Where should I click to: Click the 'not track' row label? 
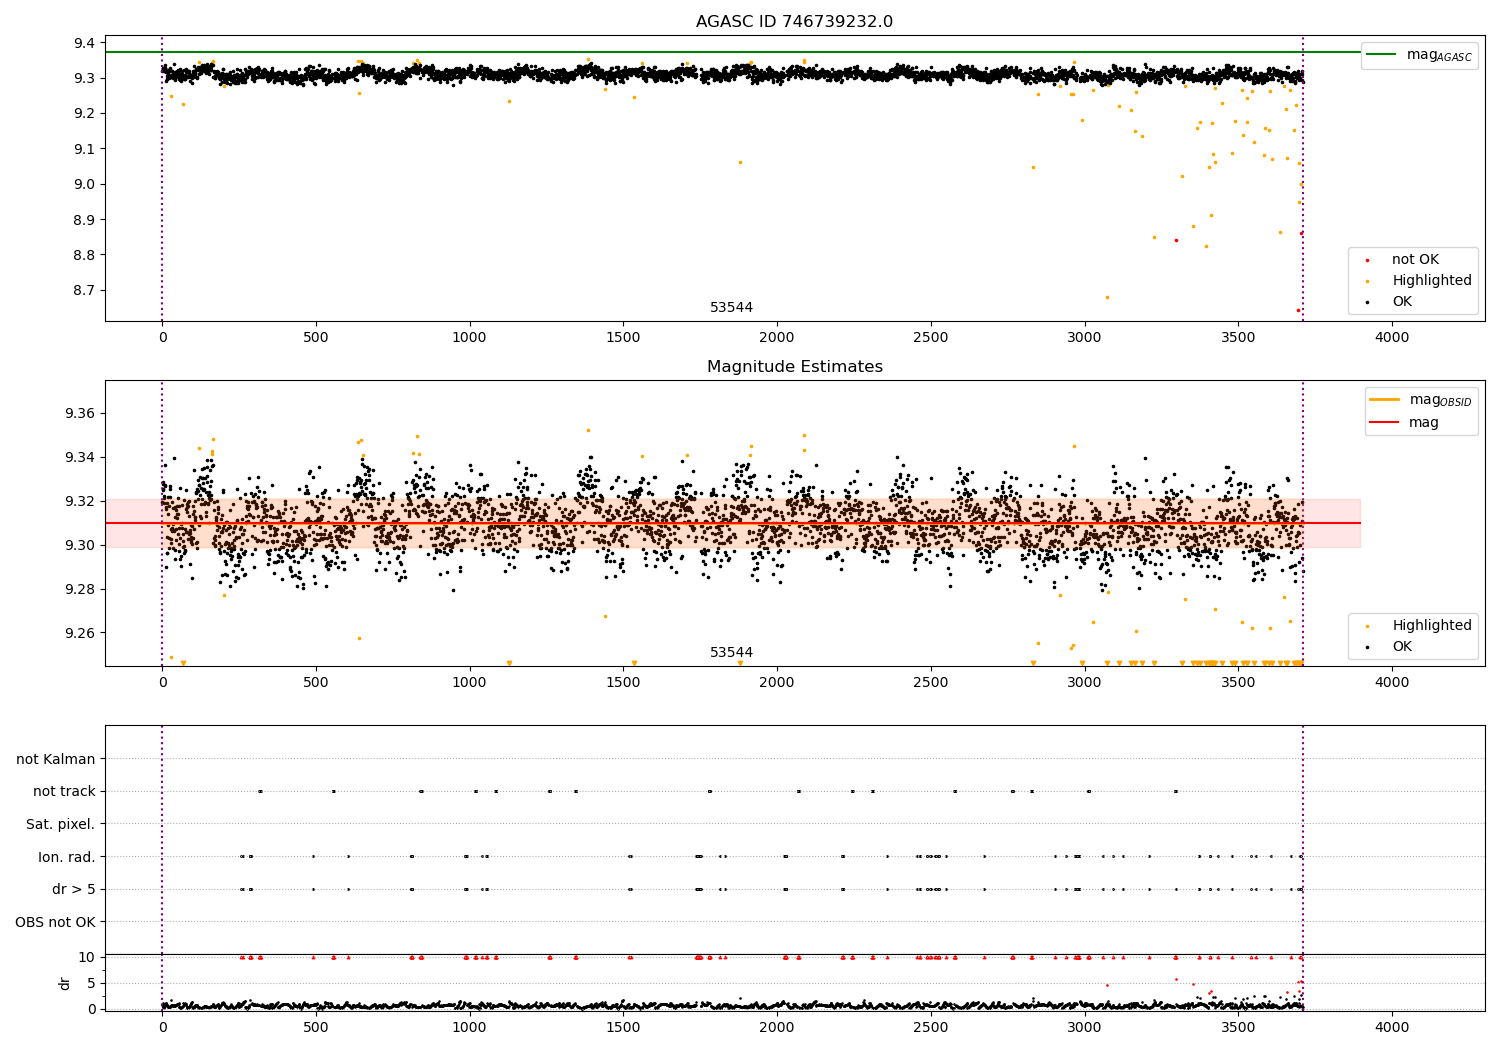(64, 792)
